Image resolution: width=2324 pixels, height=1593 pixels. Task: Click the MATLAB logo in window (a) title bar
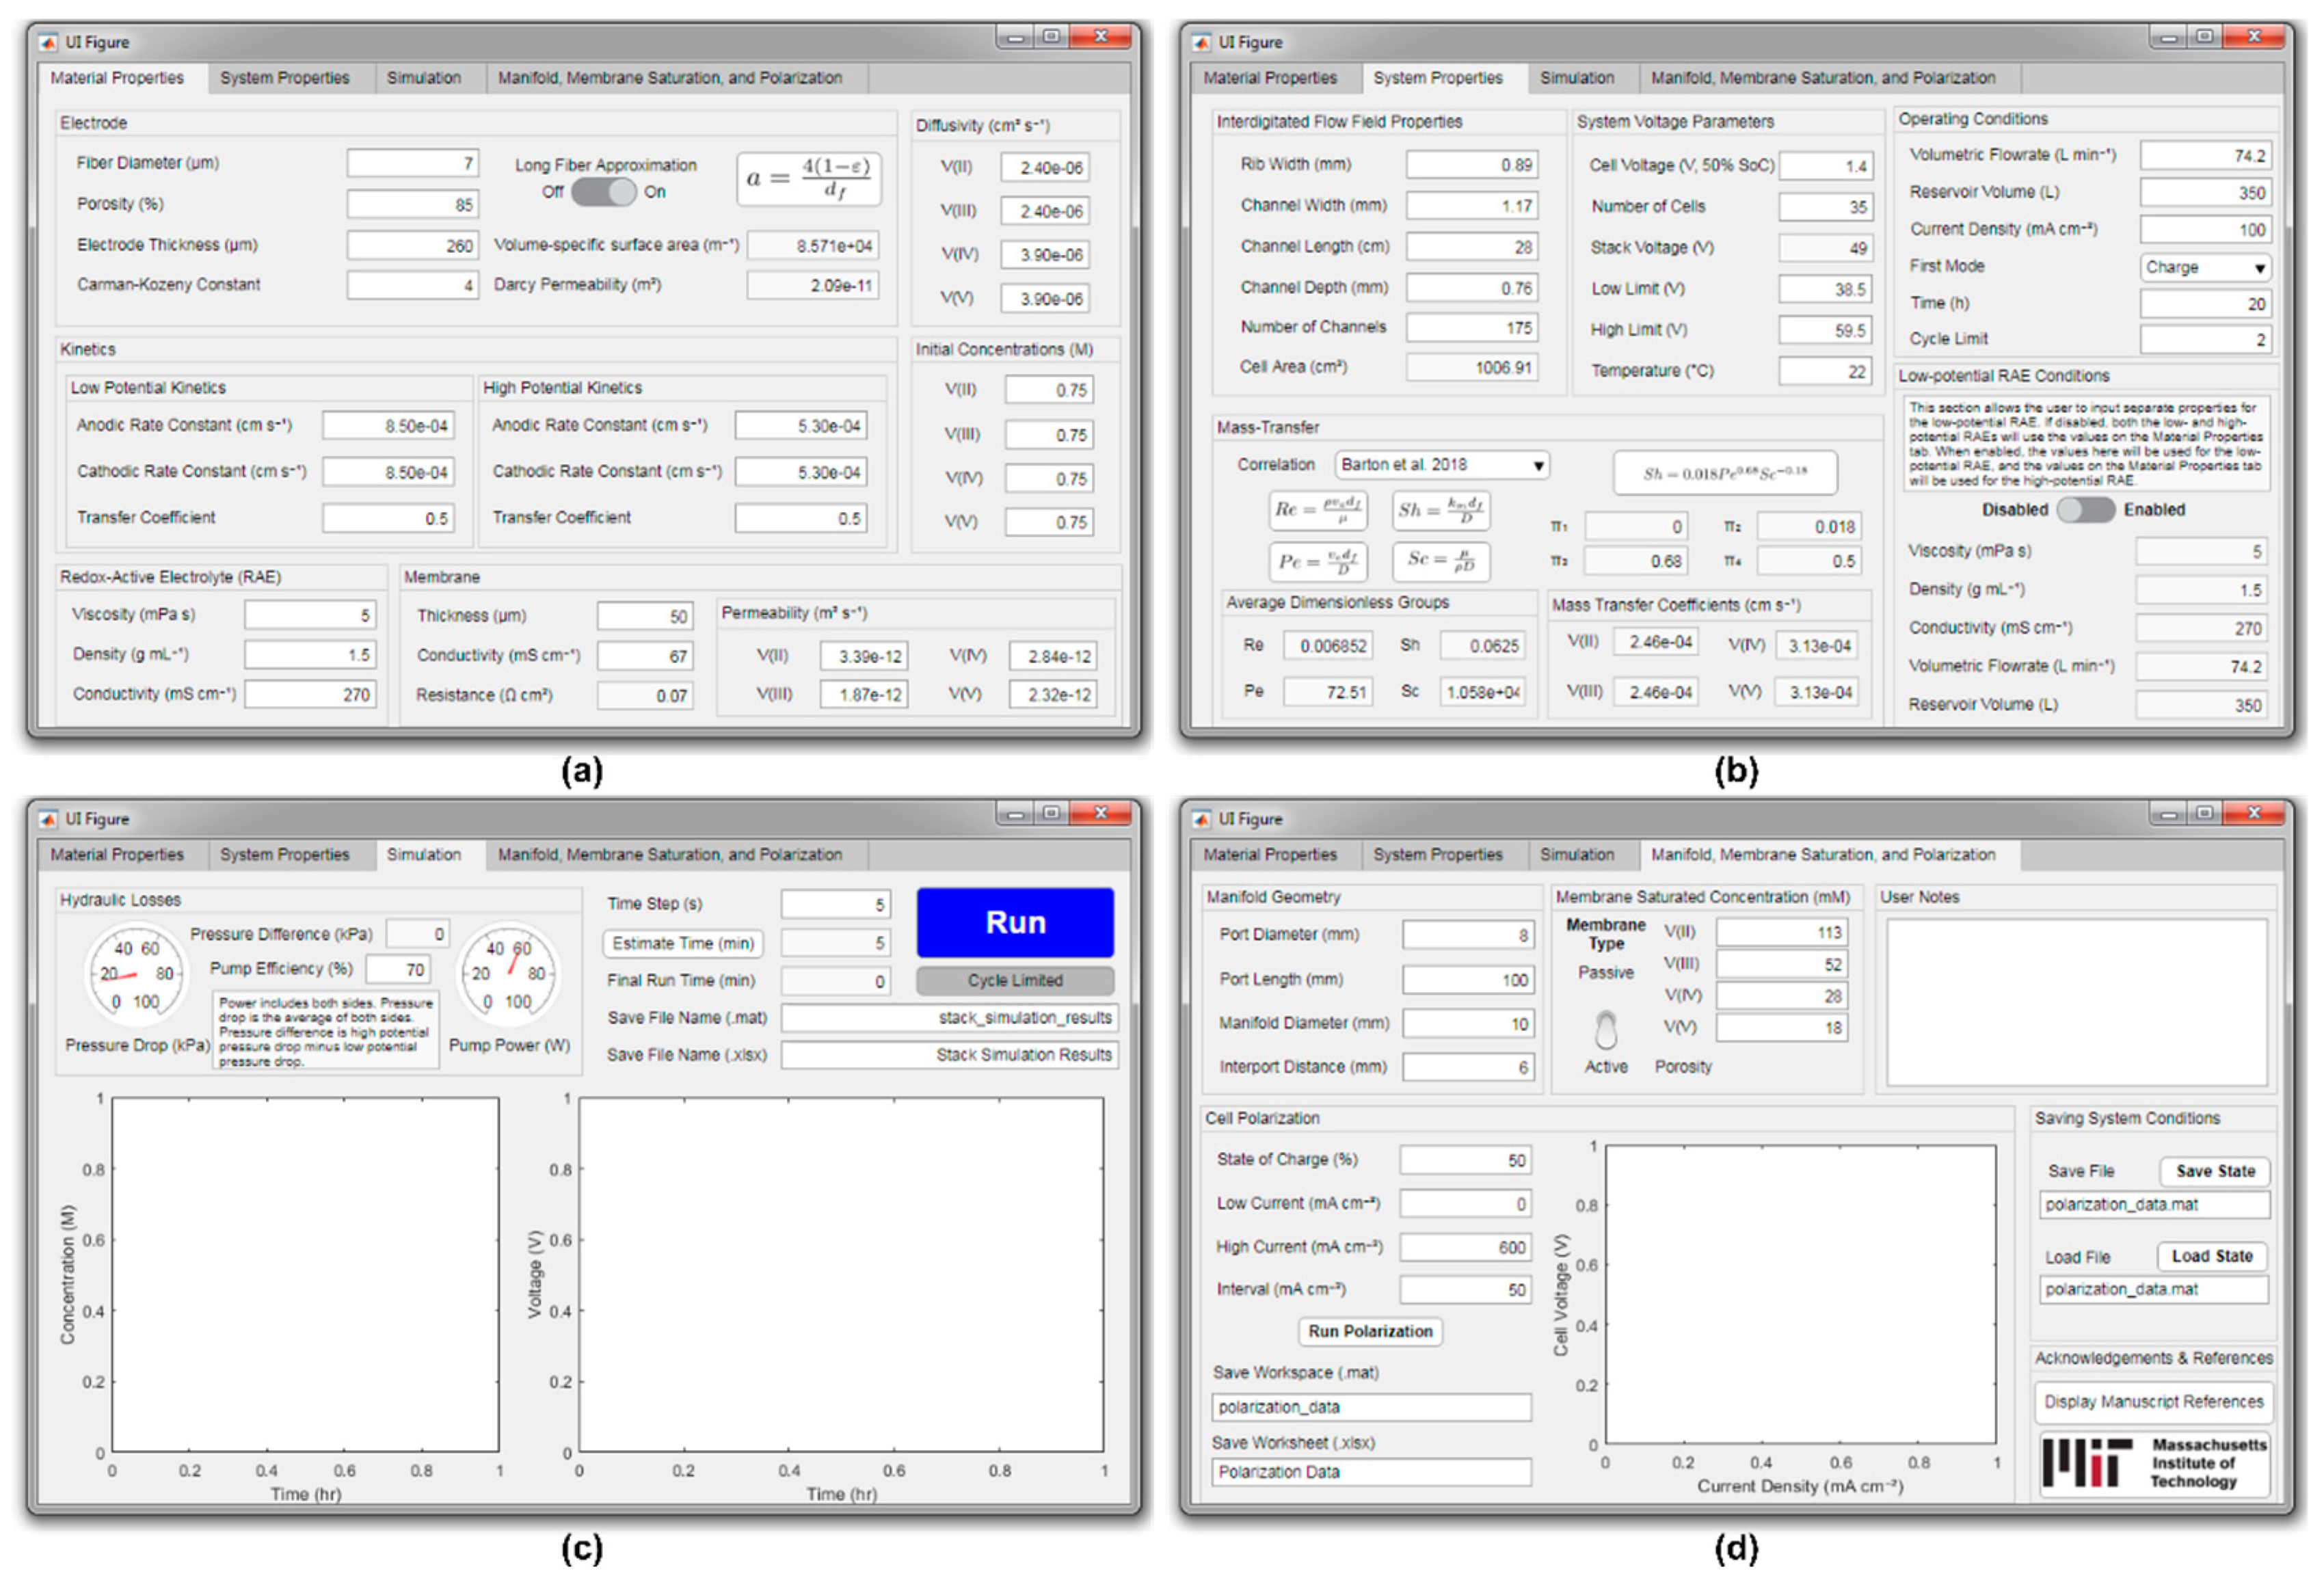click(48, 42)
